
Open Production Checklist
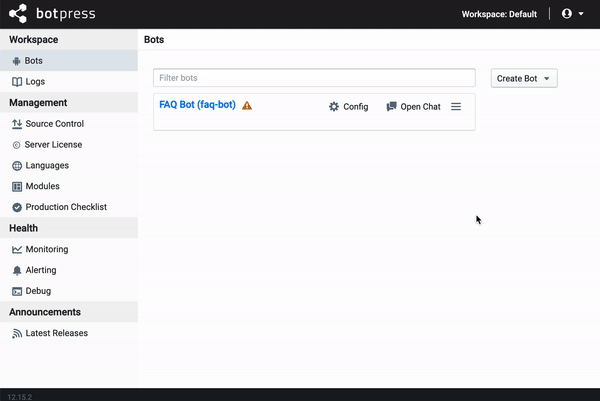(69, 207)
